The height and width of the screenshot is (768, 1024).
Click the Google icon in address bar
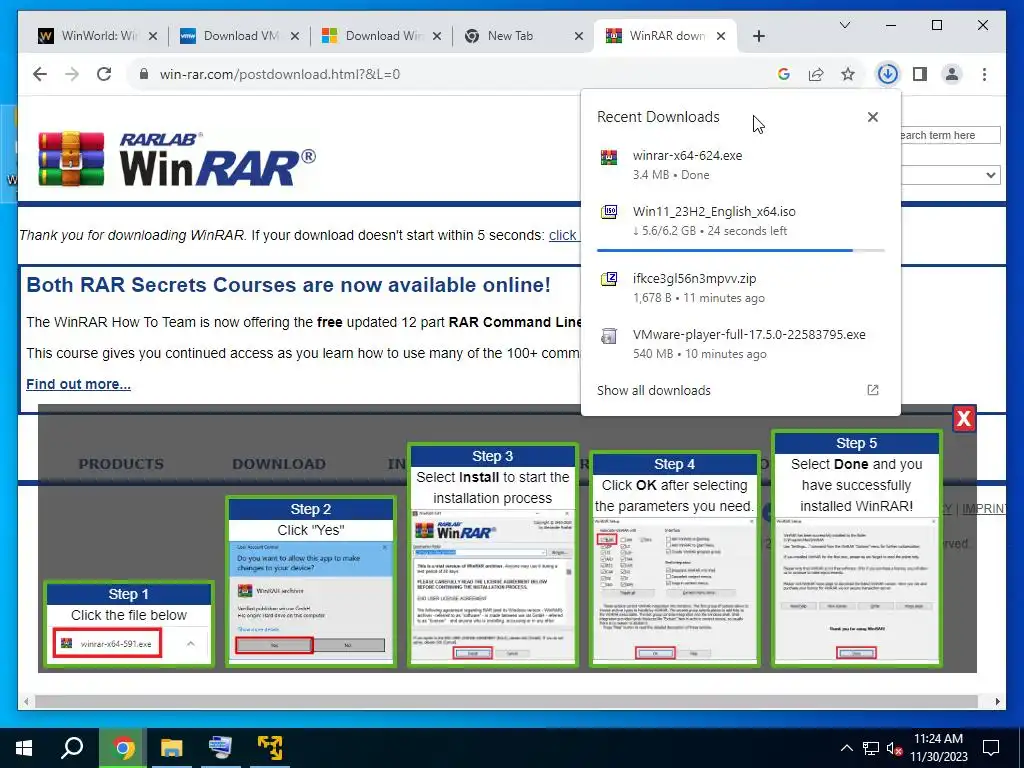784,74
